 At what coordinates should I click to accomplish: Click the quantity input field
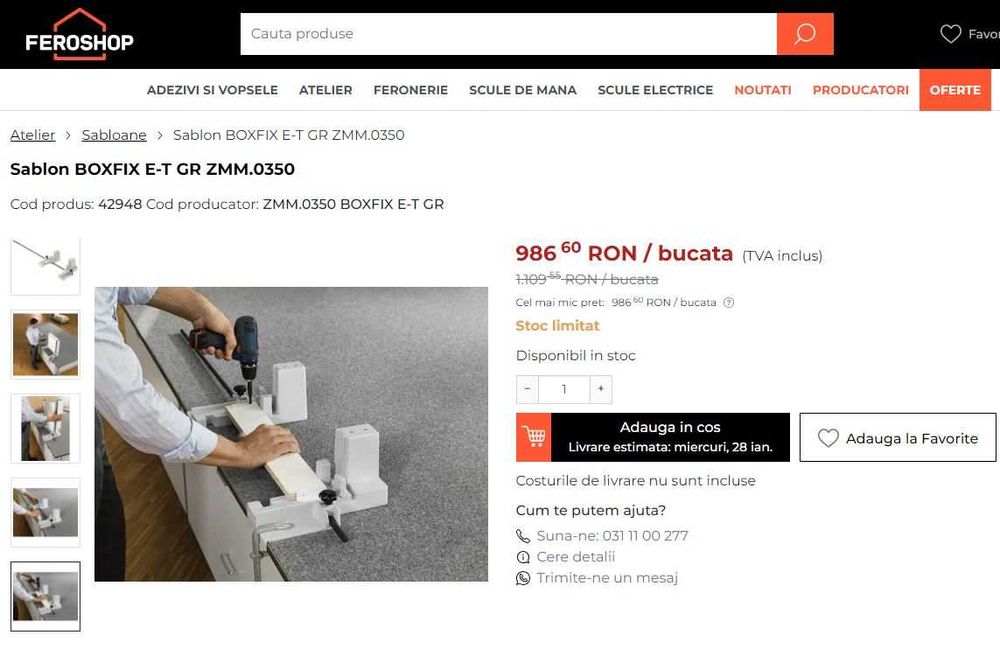click(564, 389)
